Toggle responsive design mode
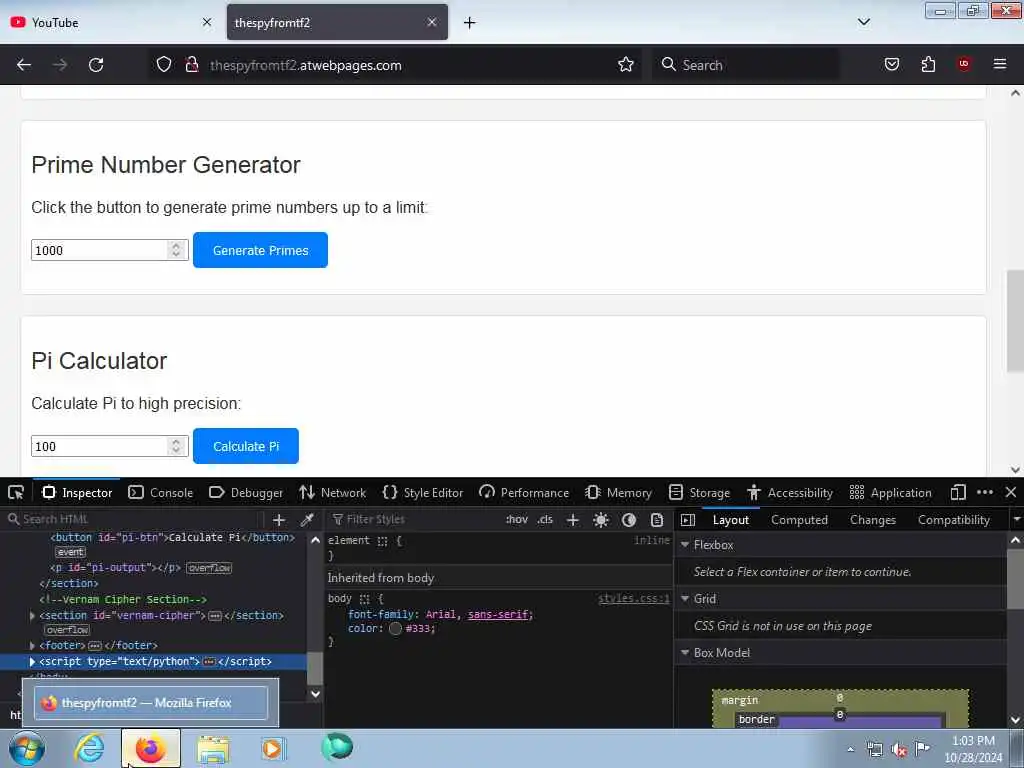 tap(958, 492)
